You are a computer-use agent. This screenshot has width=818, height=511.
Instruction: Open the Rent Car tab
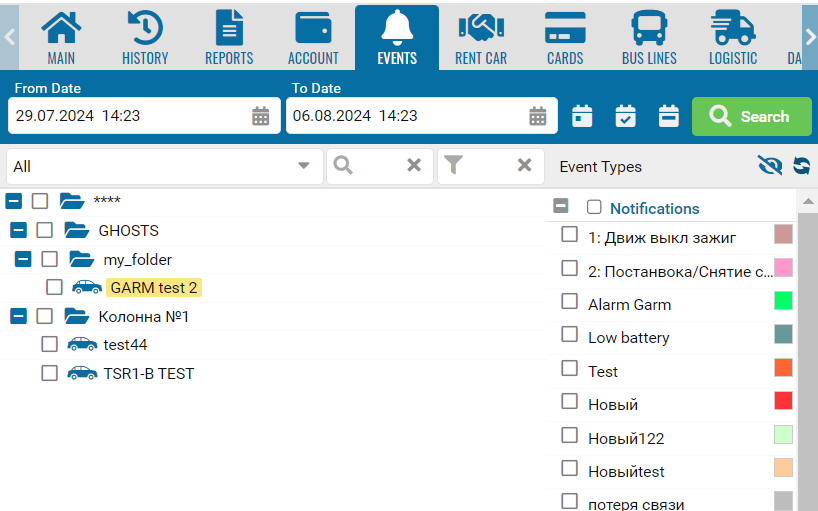[x=481, y=37]
